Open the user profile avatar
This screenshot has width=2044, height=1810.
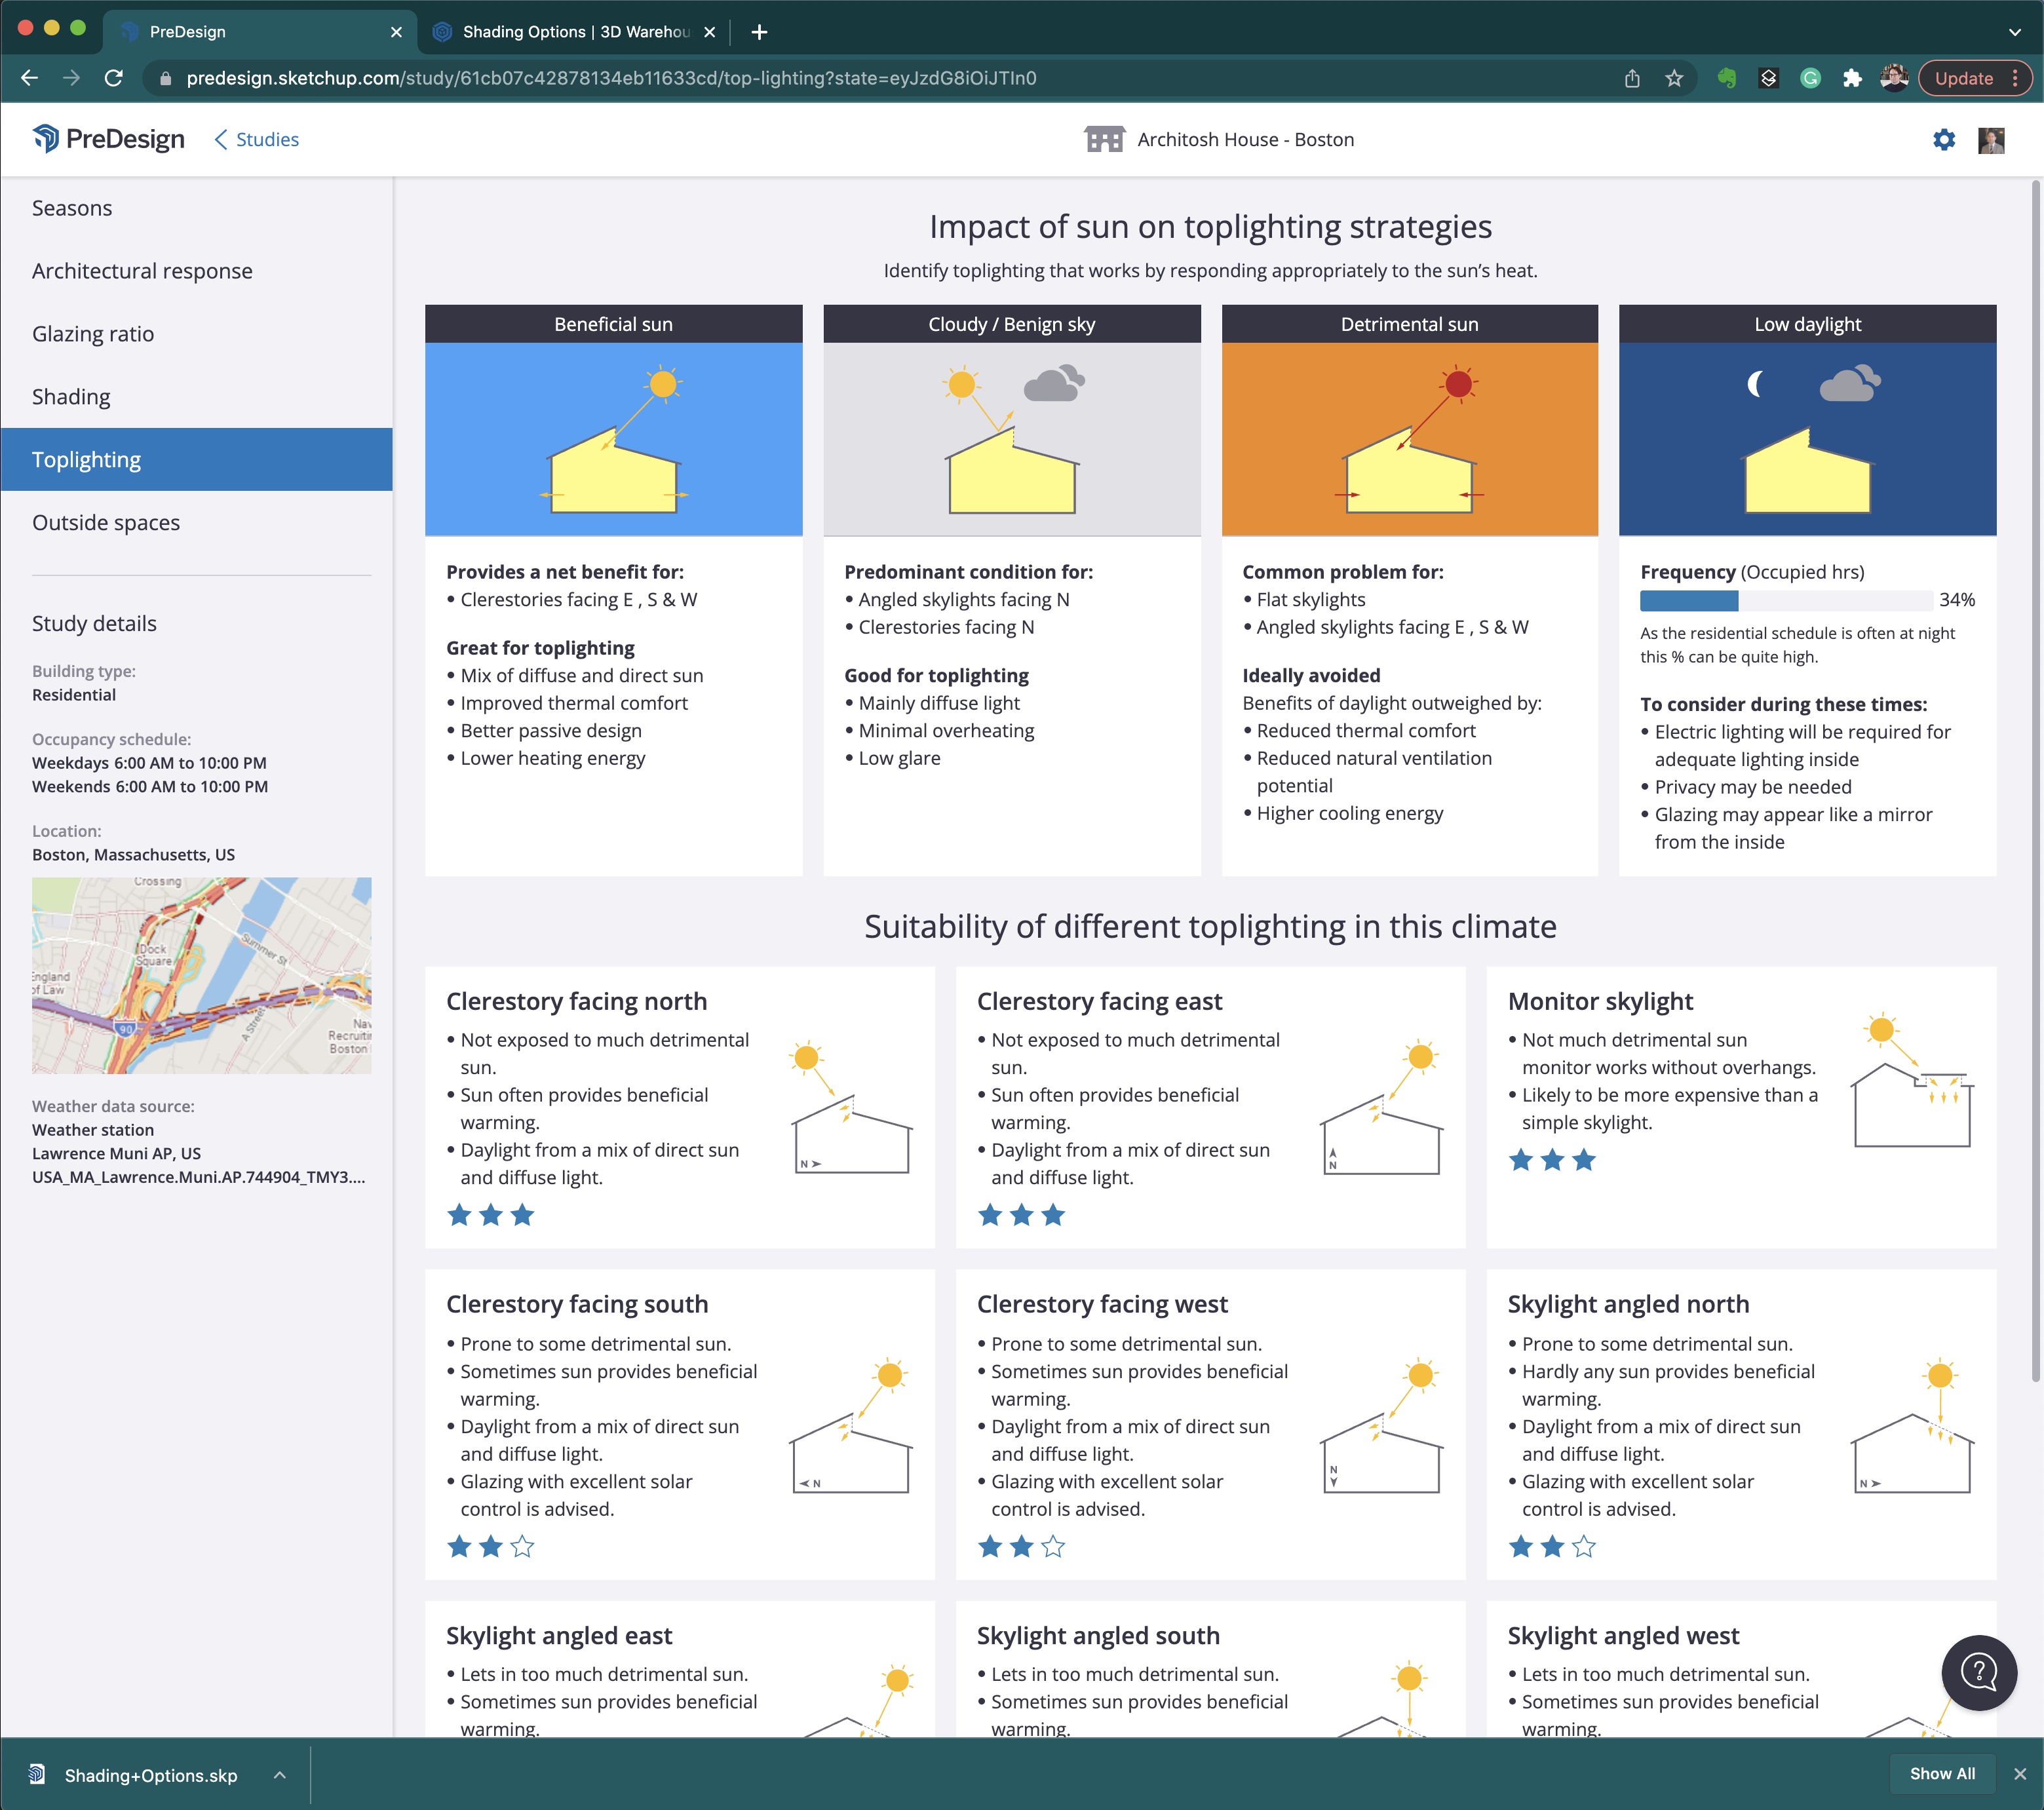pos(1990,139)
